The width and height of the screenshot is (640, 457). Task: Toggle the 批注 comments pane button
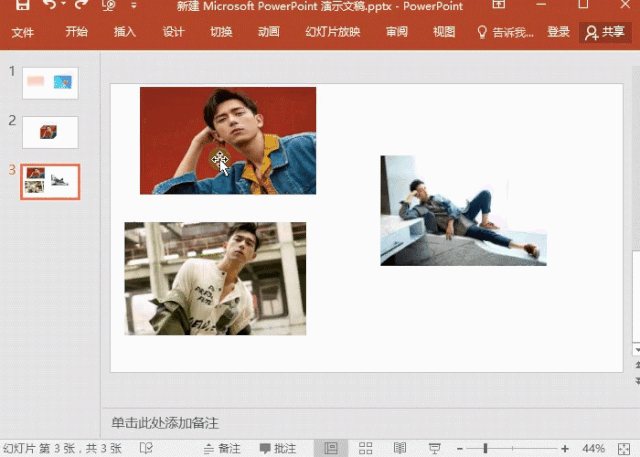(278, 448)
